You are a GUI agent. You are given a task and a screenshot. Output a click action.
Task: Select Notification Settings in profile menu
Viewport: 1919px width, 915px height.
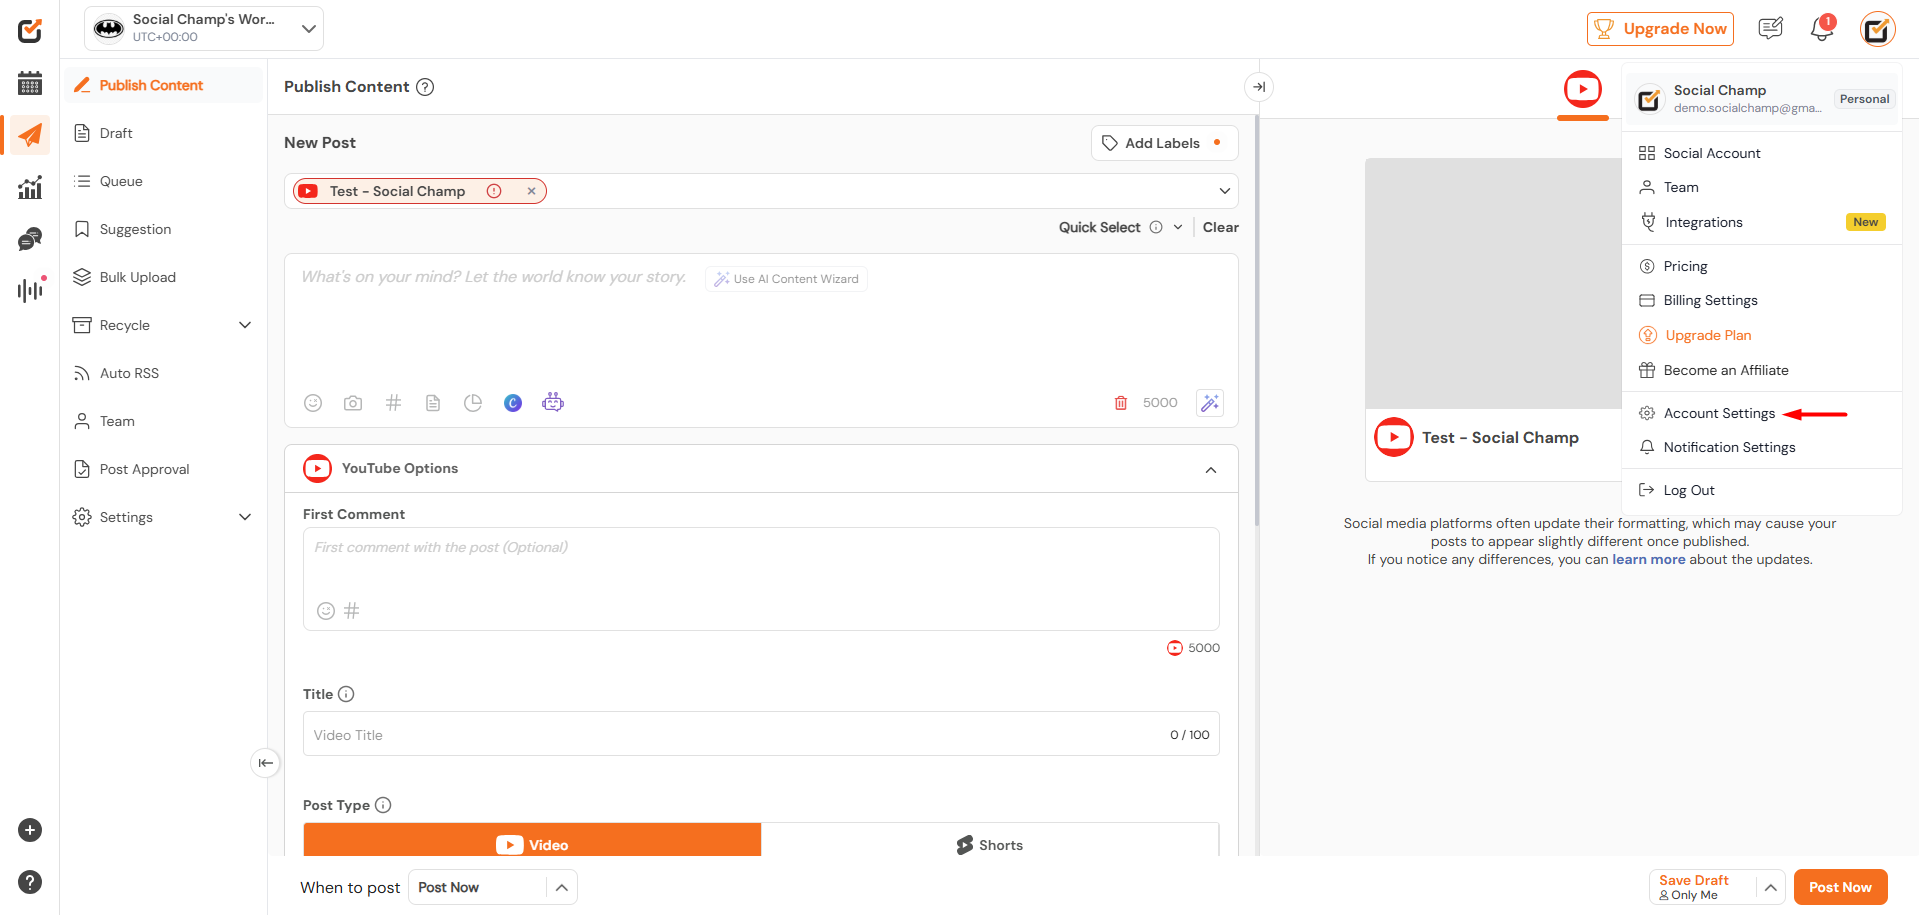tap(1729, 447)
